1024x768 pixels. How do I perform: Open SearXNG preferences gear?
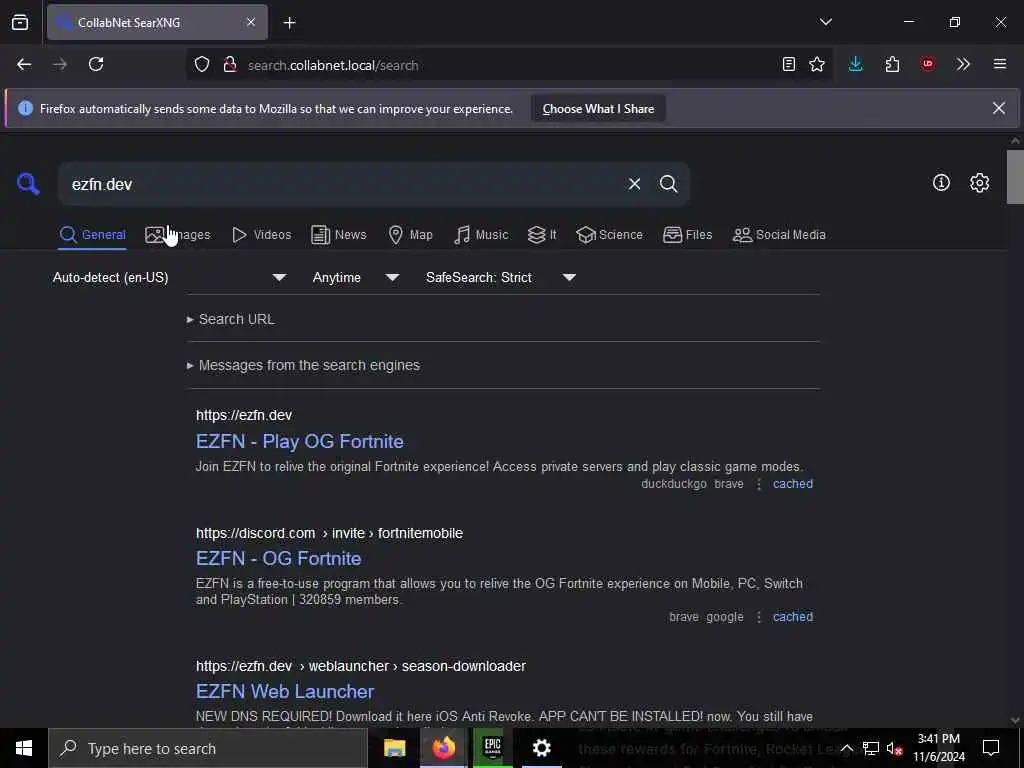click(979, 183)
